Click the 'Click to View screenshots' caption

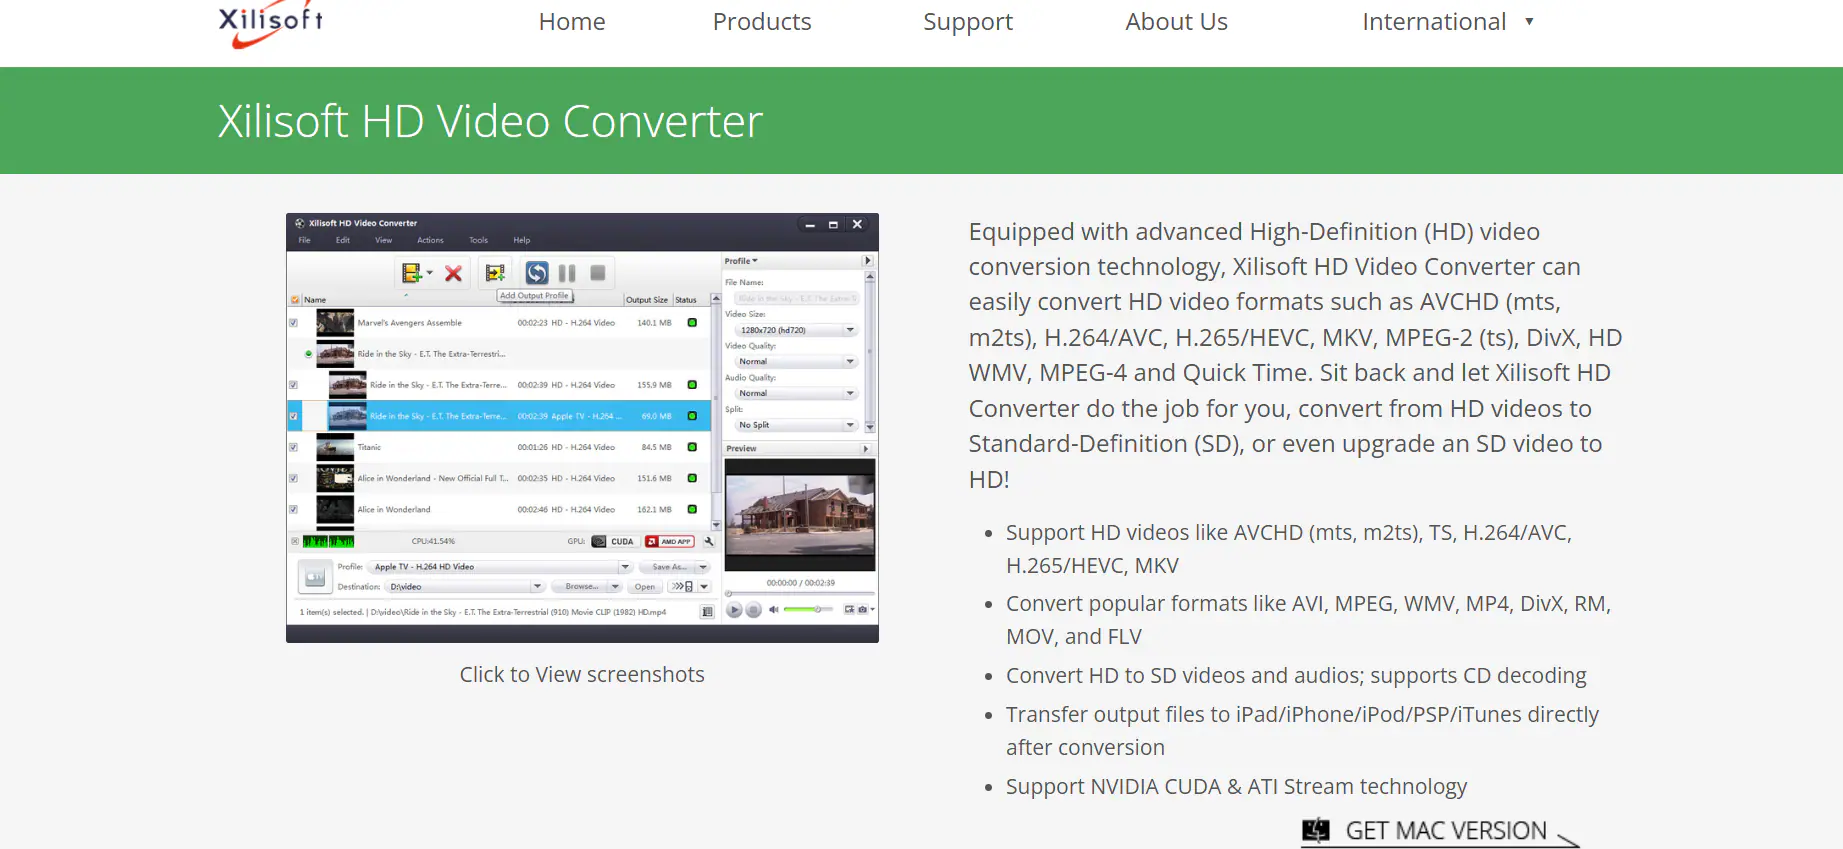pos(582,675)
